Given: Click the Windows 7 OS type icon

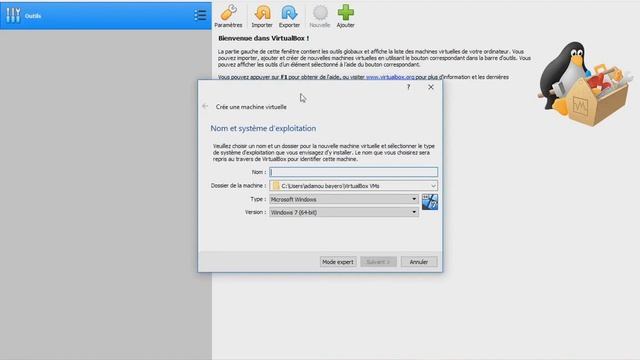Looking at the screenshot, I should (x=430, y=202).
